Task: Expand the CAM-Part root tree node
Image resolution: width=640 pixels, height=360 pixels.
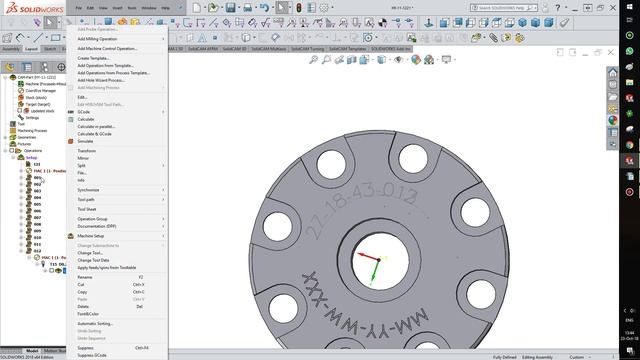Action: [x=5, y=77]
